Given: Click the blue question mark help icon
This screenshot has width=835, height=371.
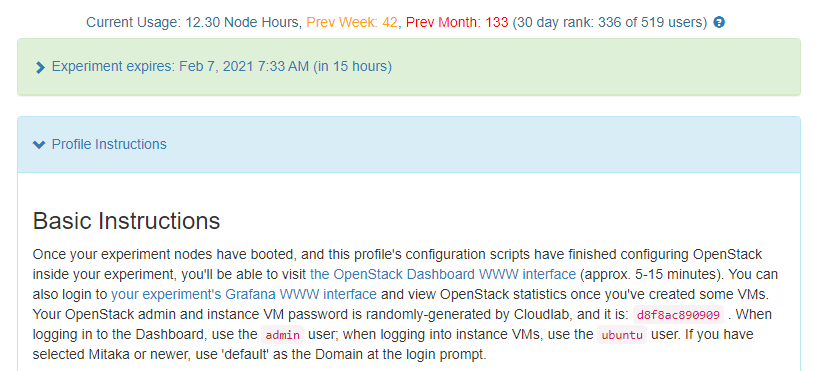Looking at the screenshot, I should click(719, 22).
